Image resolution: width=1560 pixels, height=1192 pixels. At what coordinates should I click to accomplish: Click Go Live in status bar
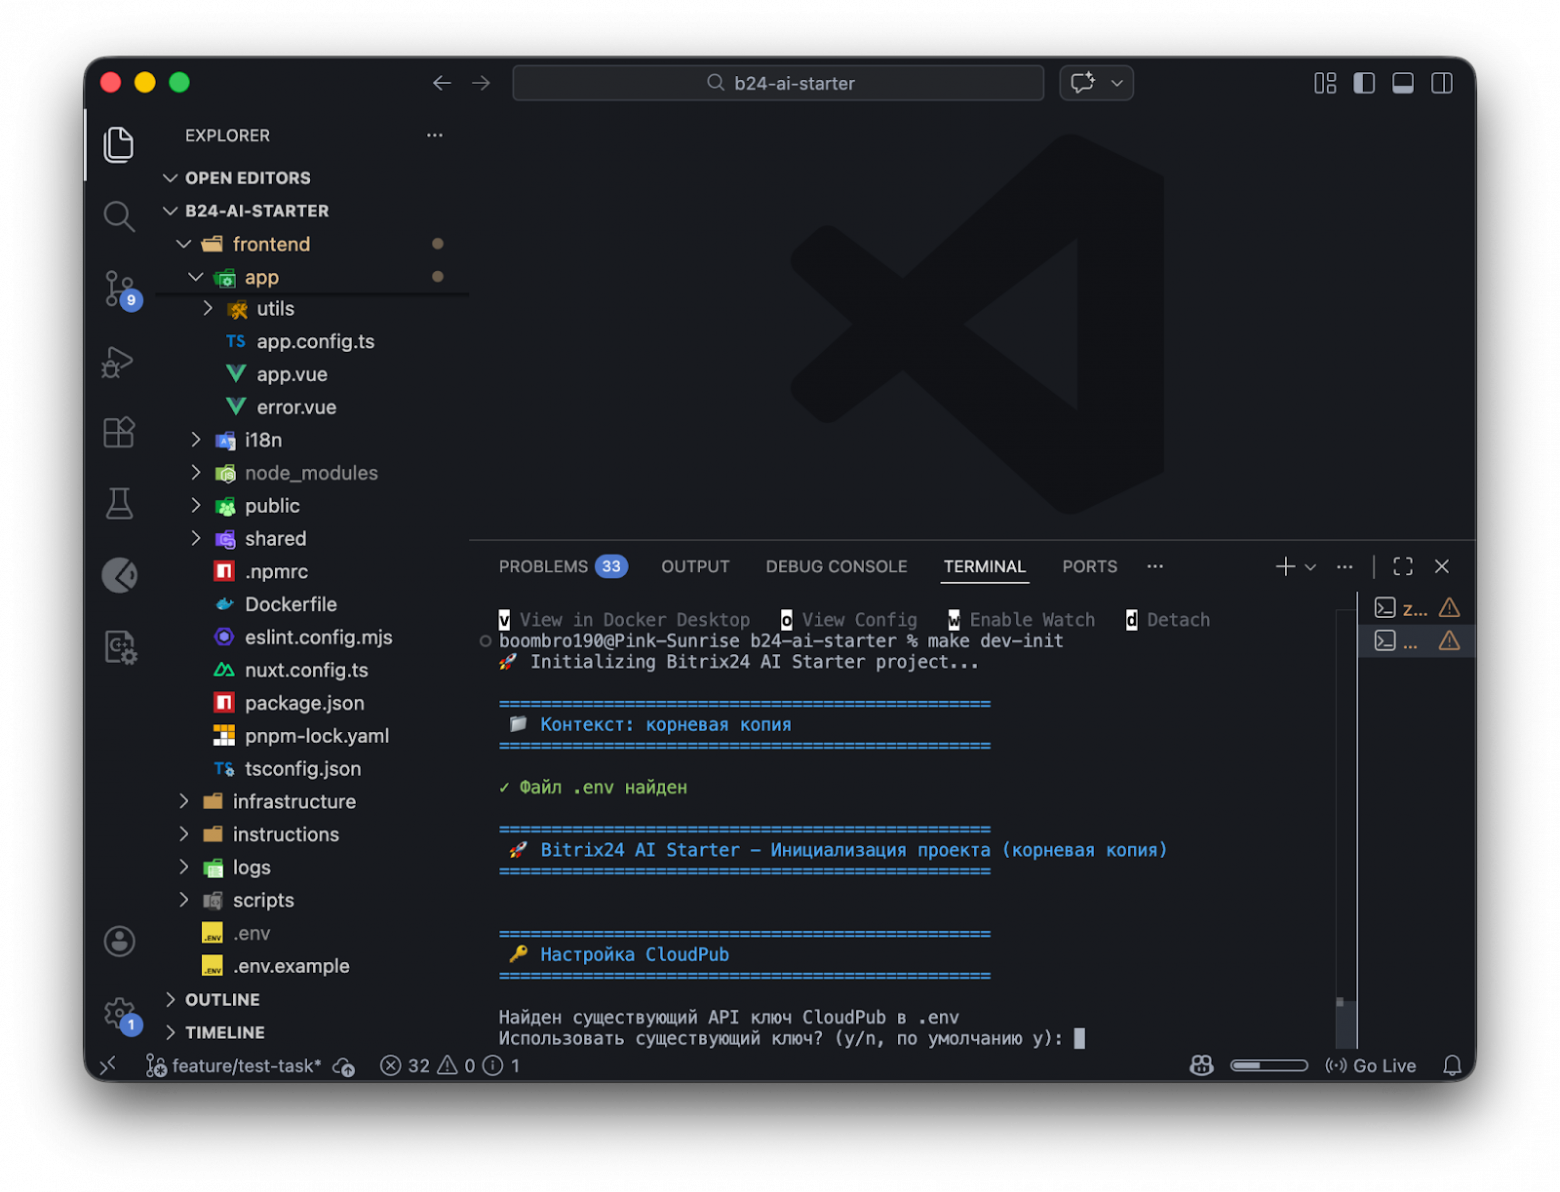[x=1371, y=1066]
